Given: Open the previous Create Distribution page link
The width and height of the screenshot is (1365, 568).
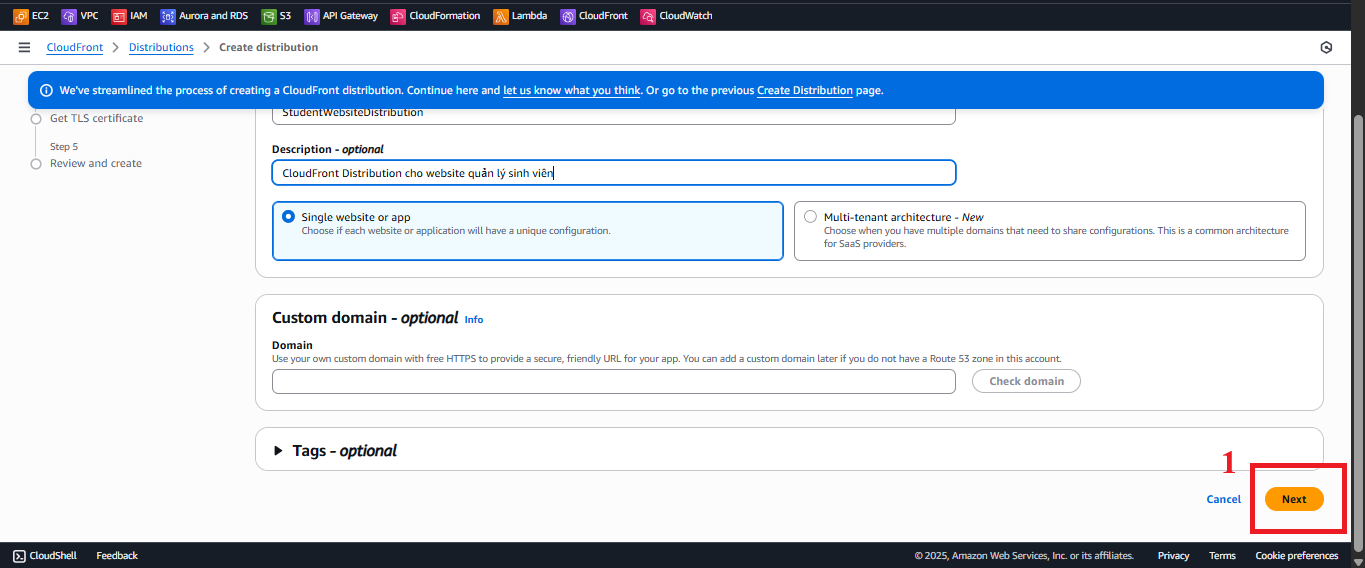Looking at the screenshot, I should (805, 90).
